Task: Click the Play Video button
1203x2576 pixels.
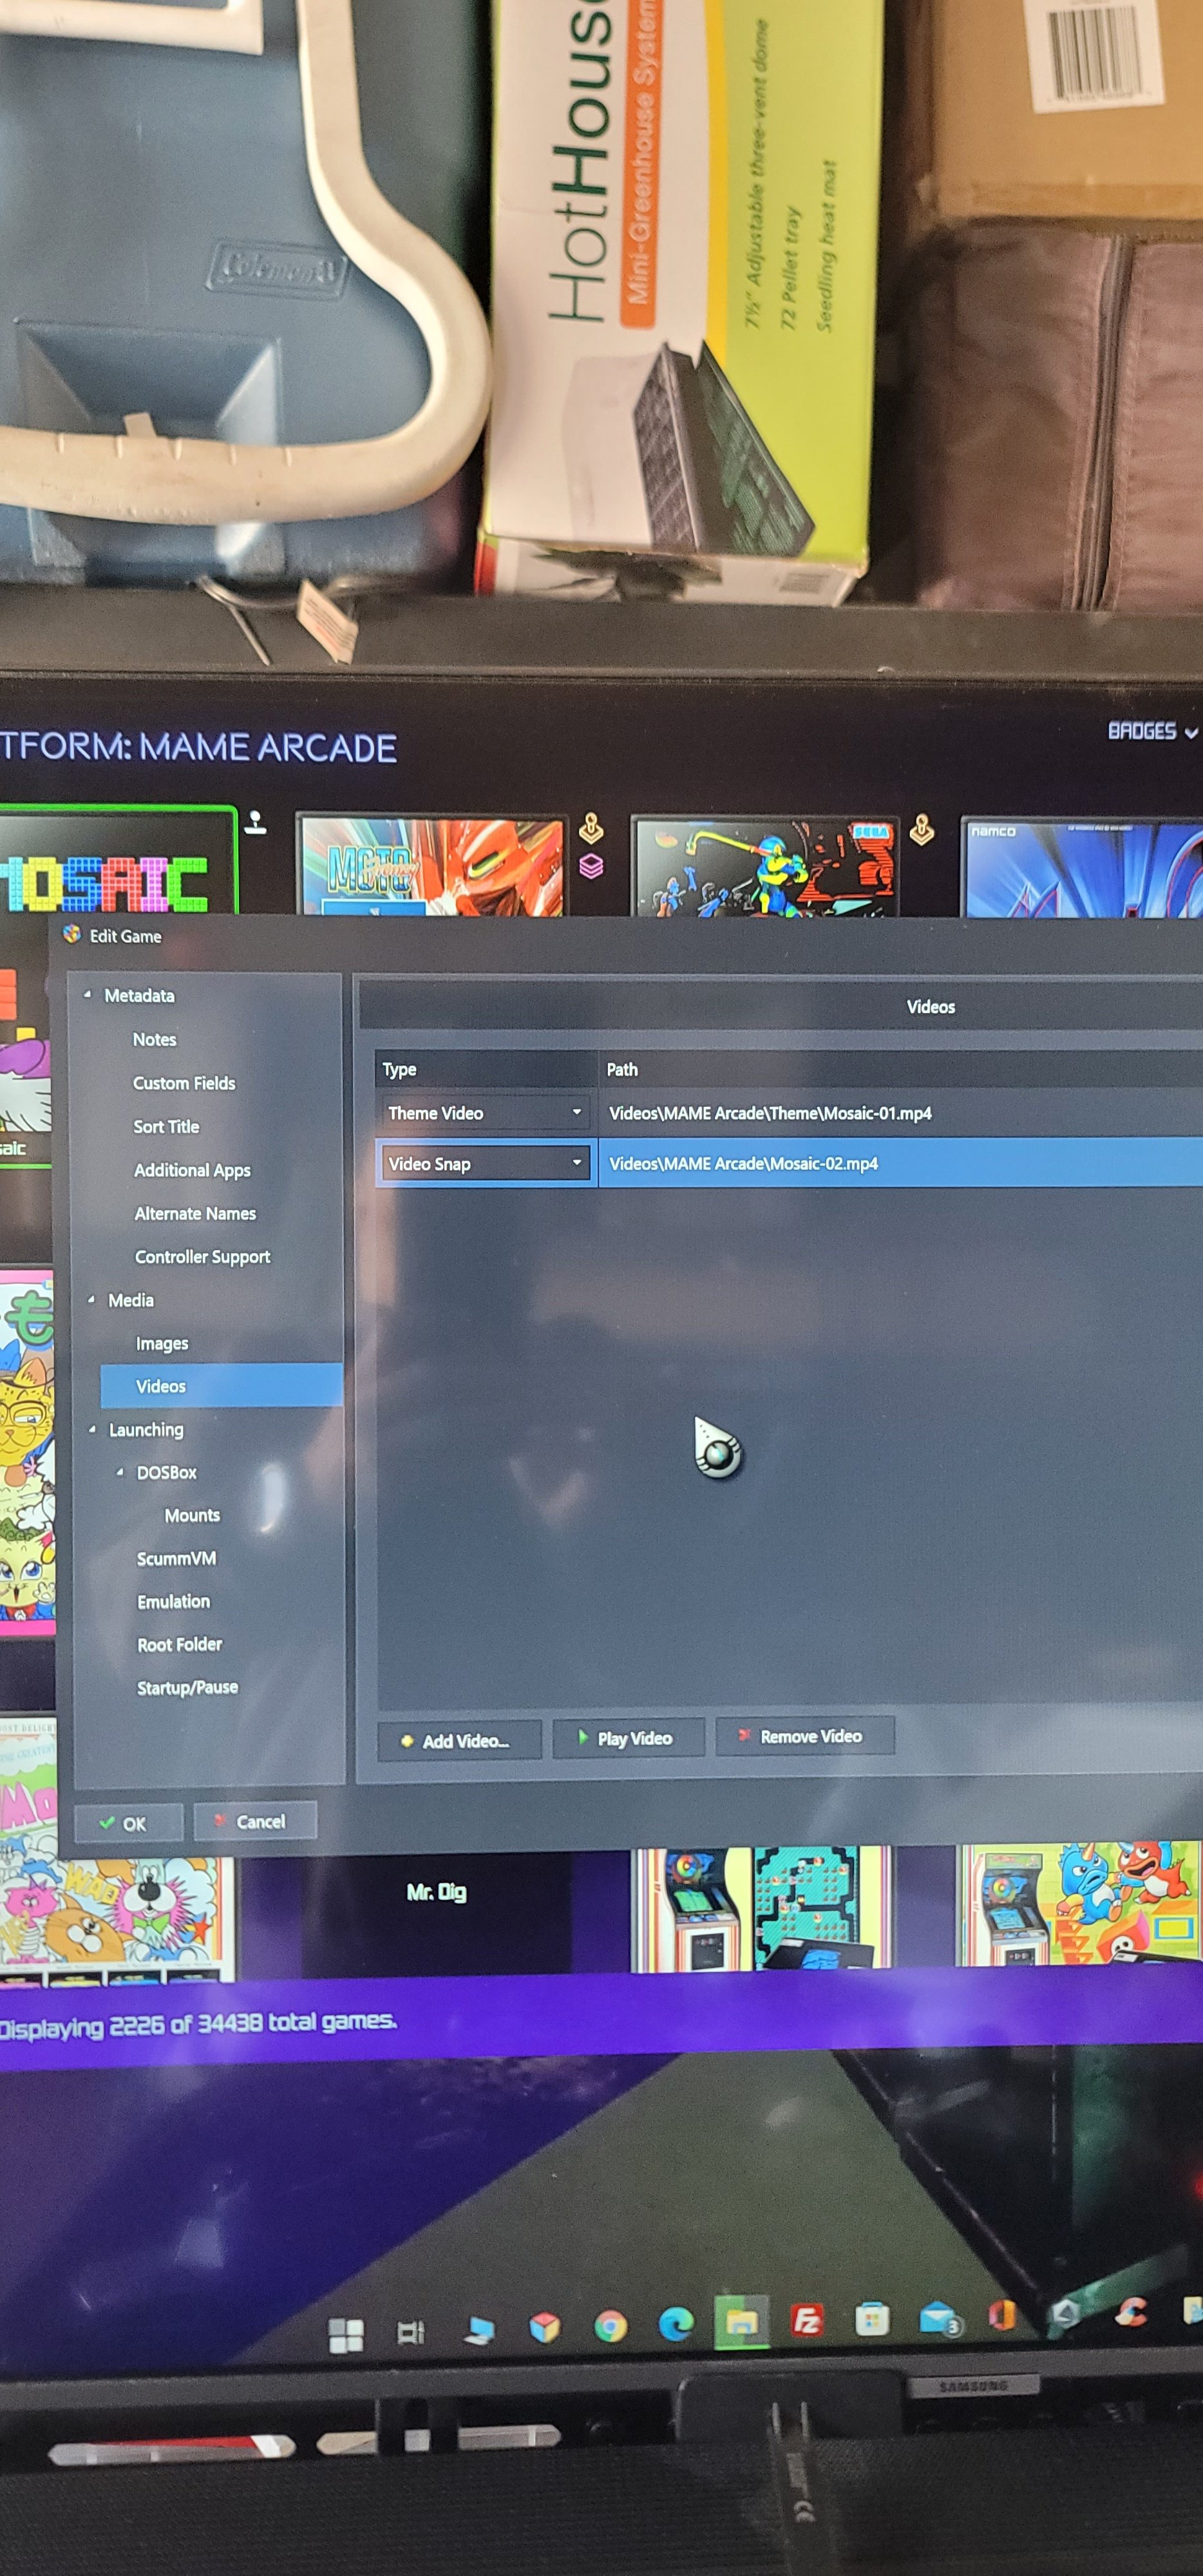Action: 629,1738
